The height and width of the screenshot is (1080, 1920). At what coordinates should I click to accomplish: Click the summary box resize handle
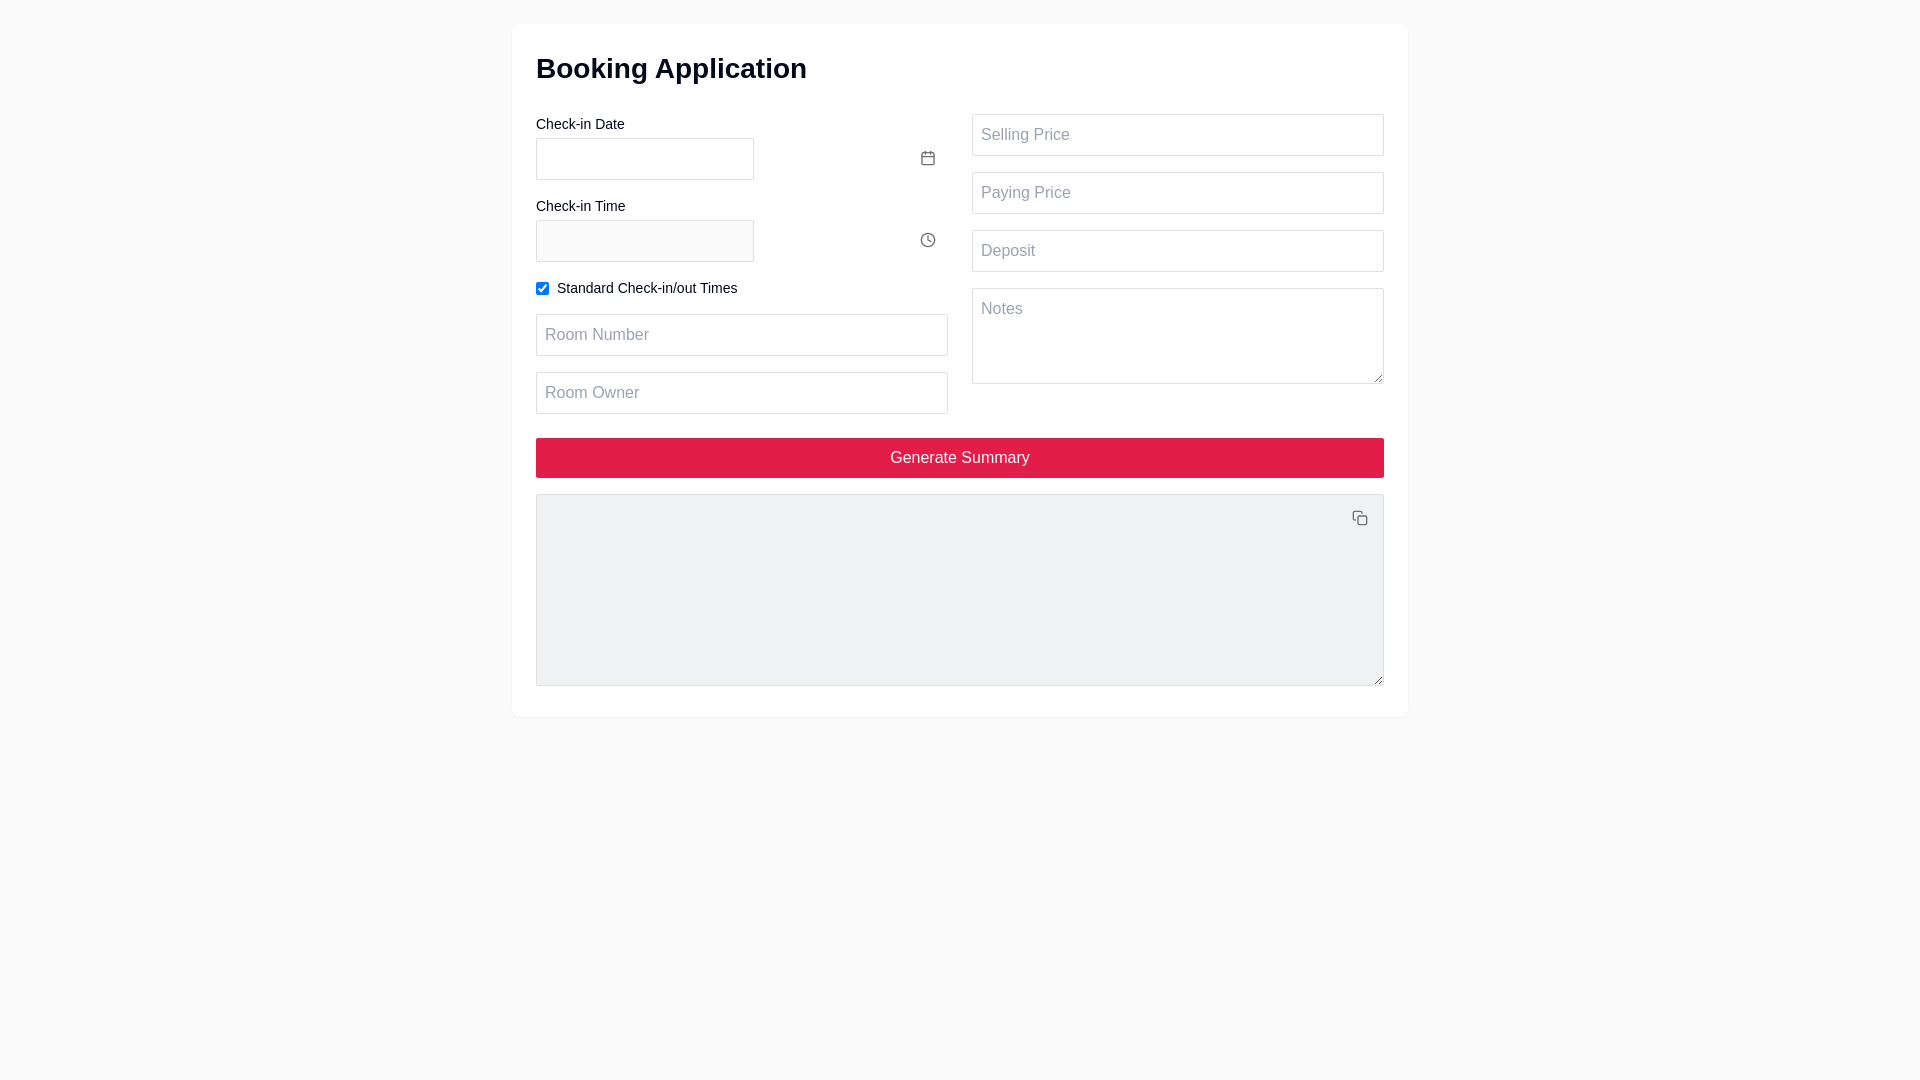(1378, 680)
